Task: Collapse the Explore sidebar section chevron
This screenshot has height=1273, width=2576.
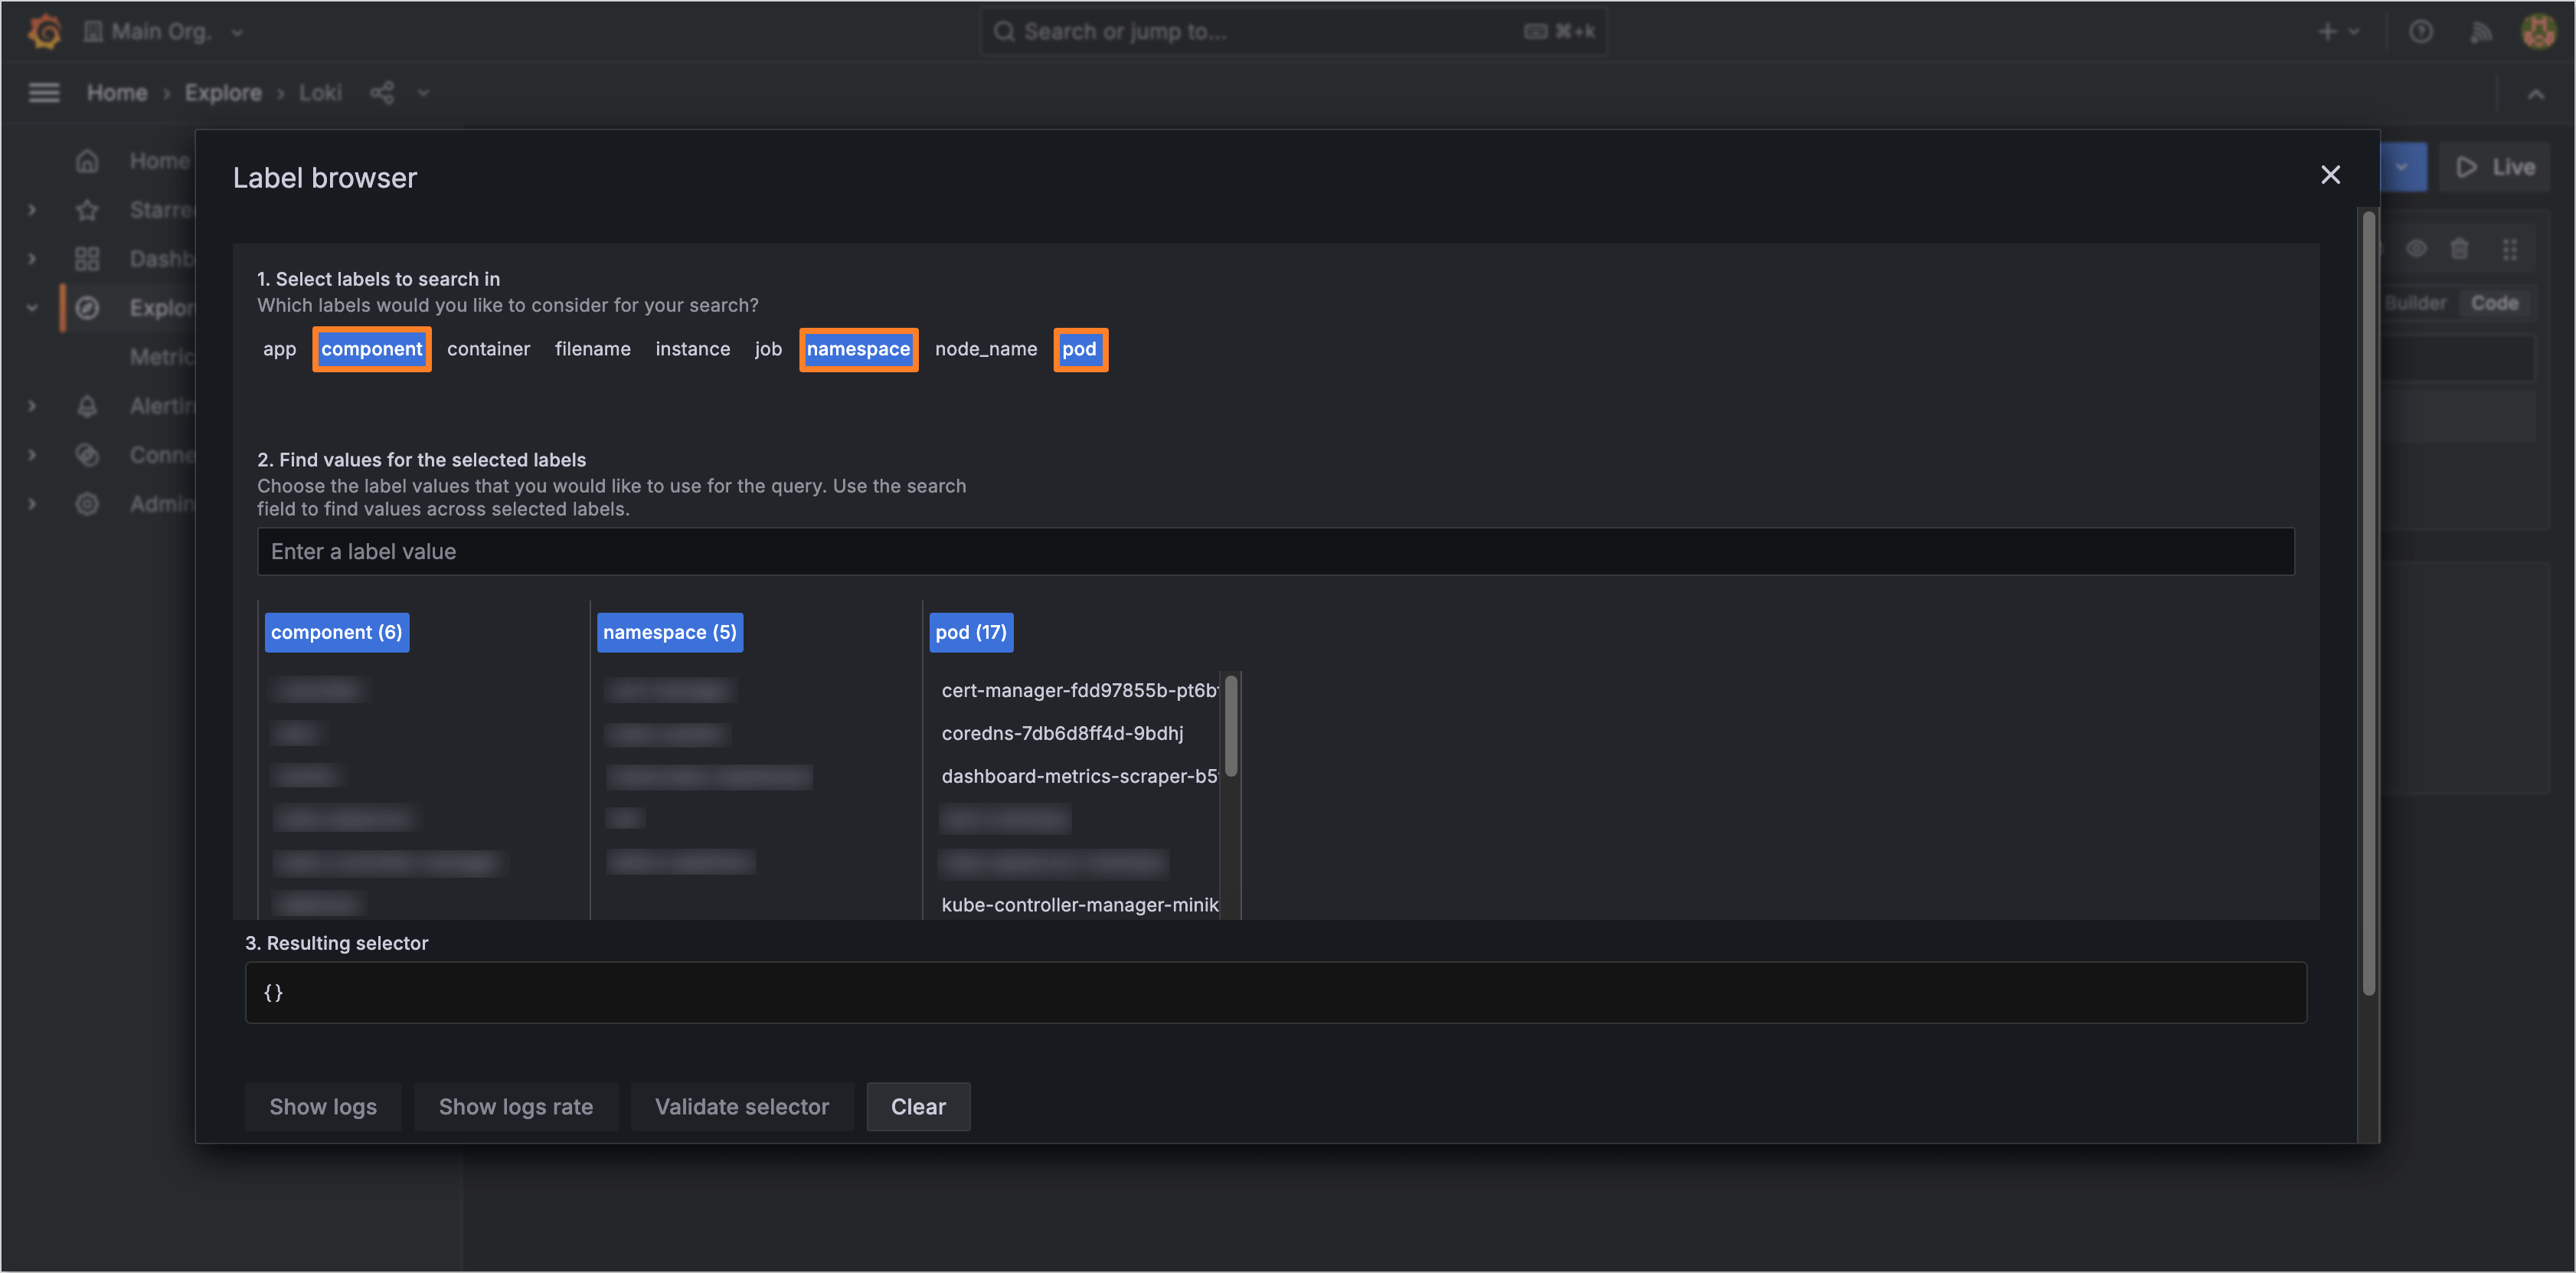Action: (x=31, y=308)
